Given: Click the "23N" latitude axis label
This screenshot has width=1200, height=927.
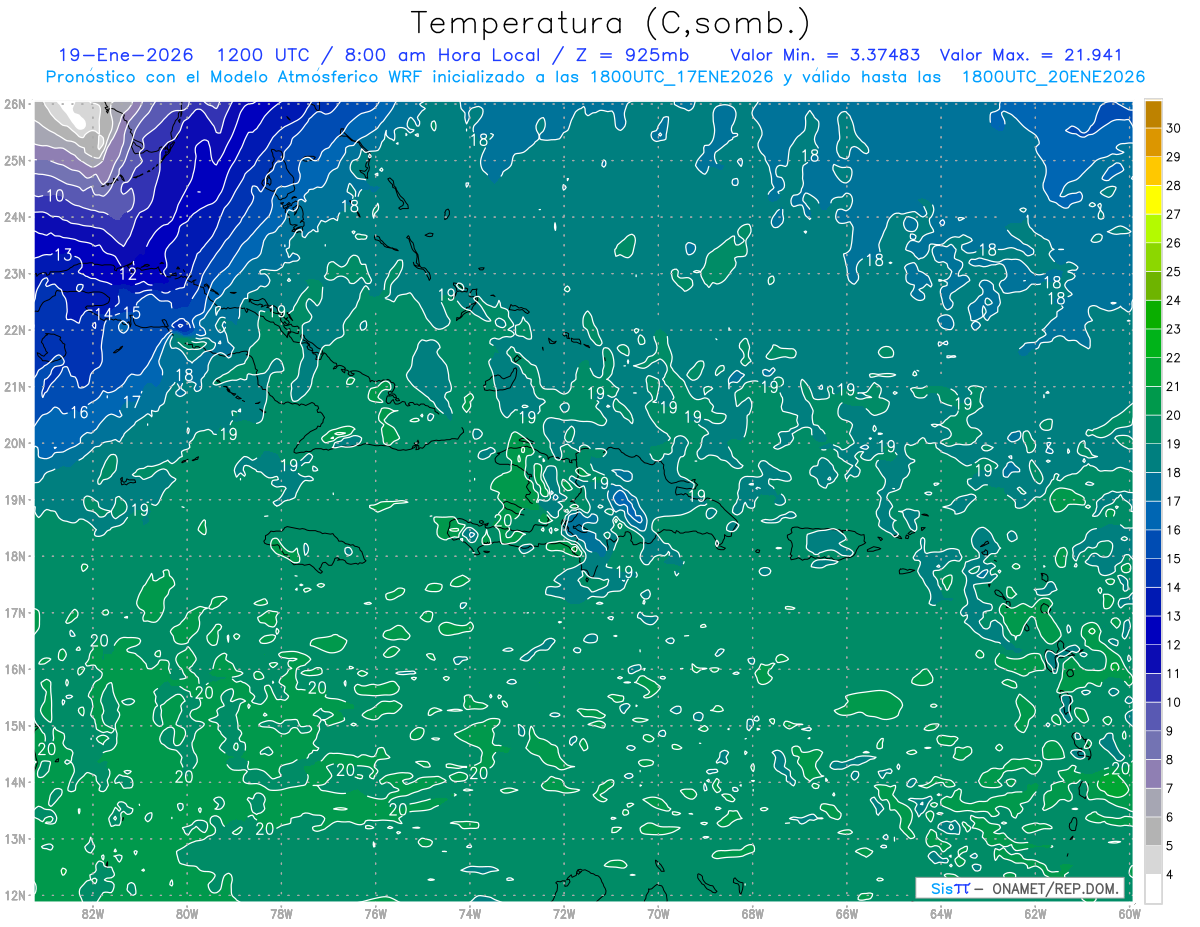Looking at the screenshot, I should tap(14, 273).
